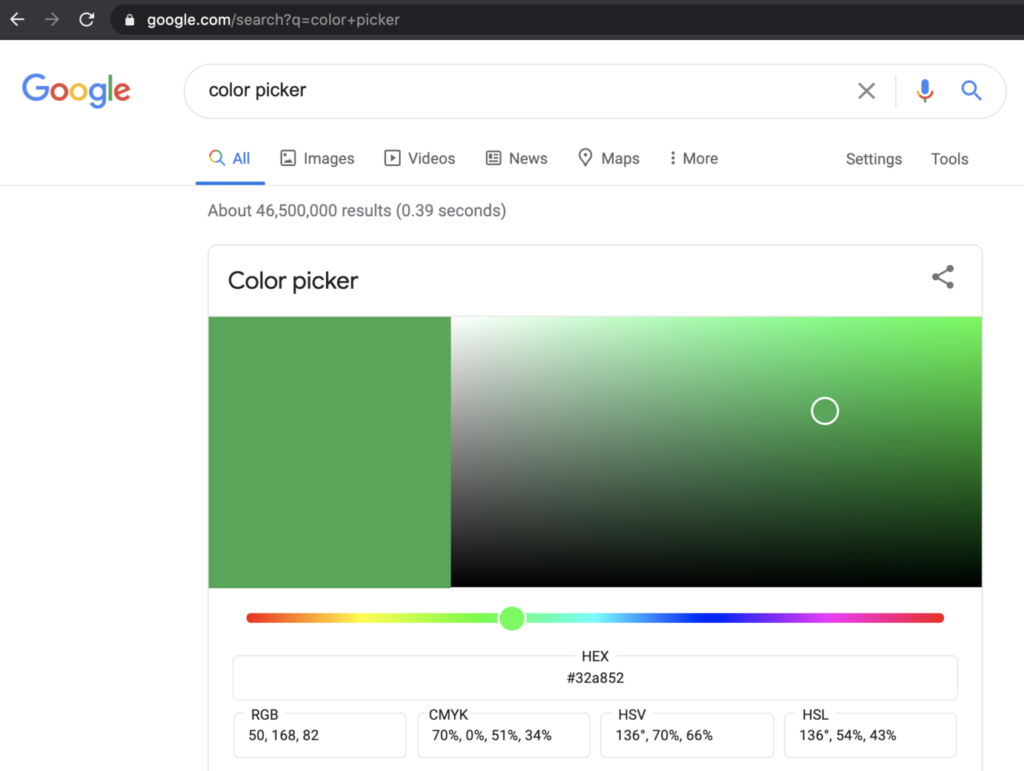
Task: Click the HEX value field
Action: [x=594, y=678]
